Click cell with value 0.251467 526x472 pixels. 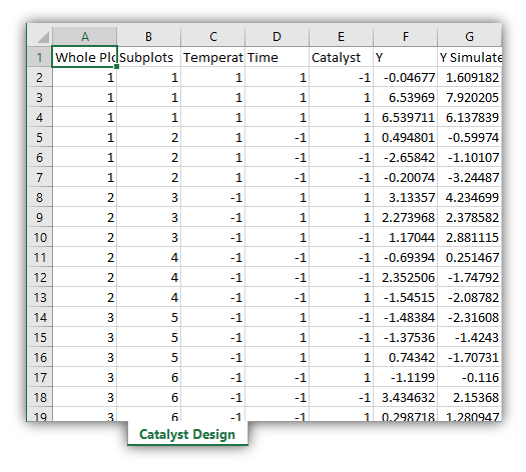coord(470,258)
